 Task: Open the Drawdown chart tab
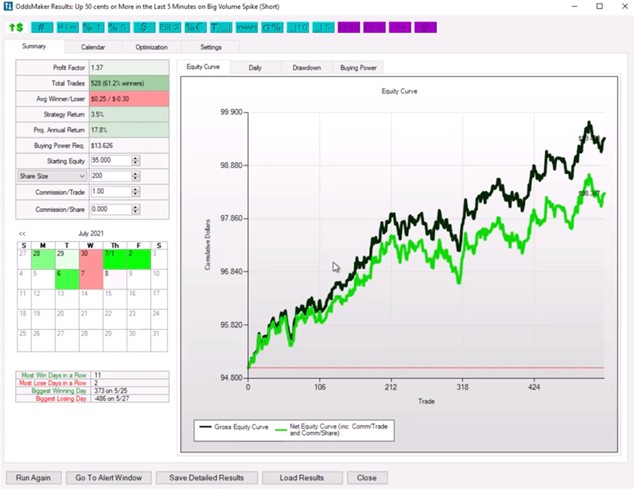click(x=306, y=68)
